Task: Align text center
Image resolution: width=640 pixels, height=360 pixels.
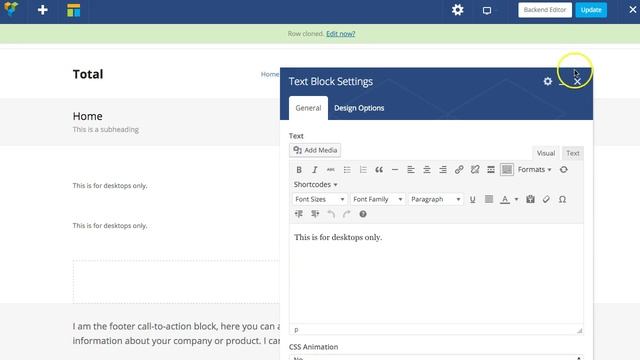Action: tap(427, 170)
